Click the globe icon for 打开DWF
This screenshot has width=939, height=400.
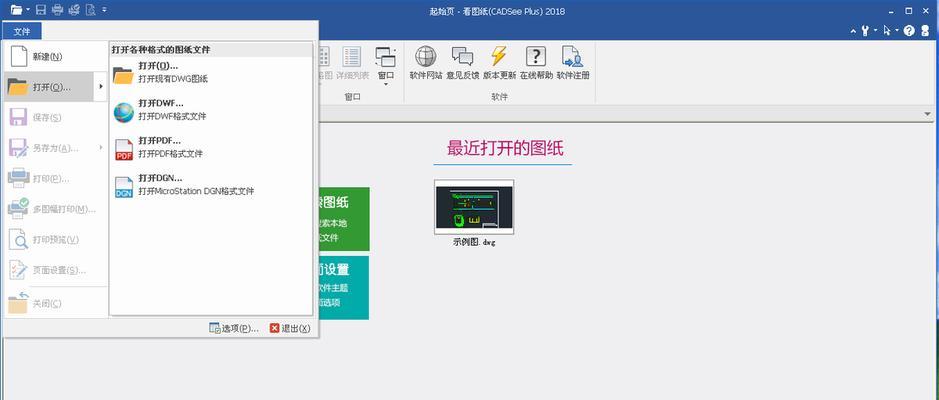[123, 112]
